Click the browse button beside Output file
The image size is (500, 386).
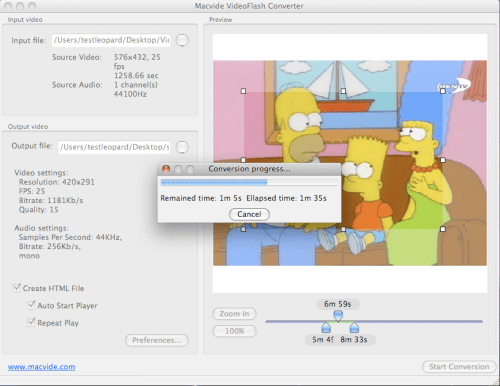[x=182, y=147]
